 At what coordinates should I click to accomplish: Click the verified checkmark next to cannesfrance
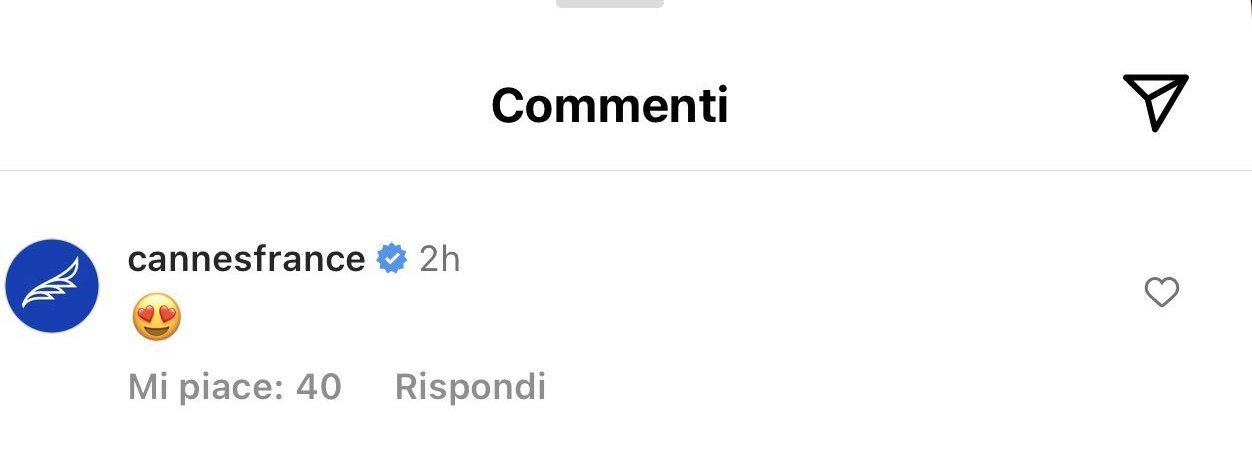(391, 259)
